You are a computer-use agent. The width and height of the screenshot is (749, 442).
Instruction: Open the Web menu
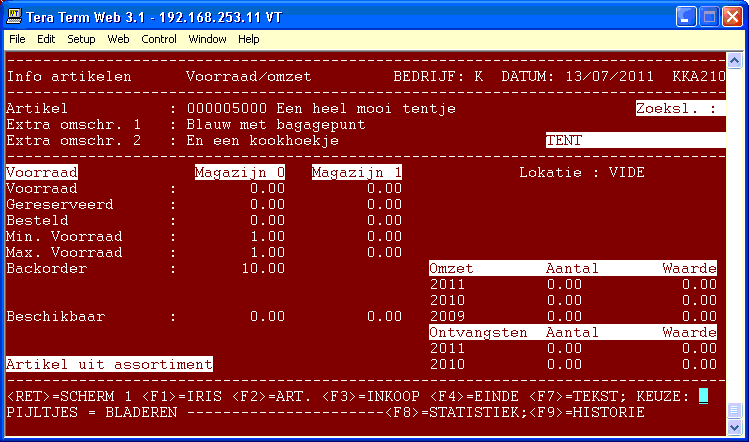click(x=118, y=39)
